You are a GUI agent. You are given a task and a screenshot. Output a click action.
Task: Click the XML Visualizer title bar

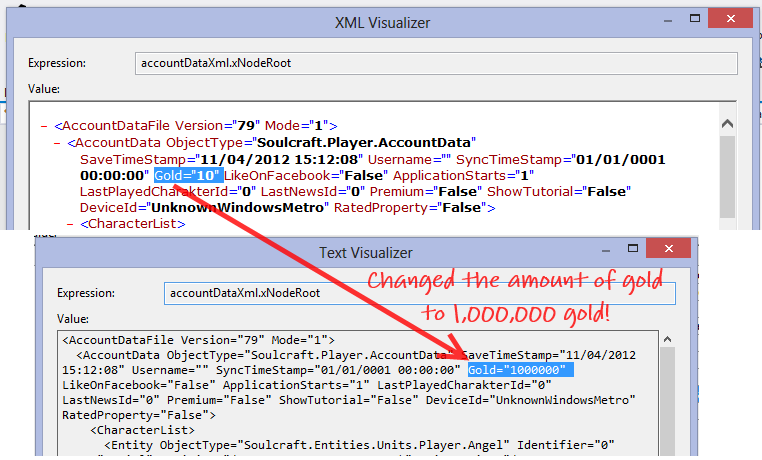pyautogui.click(x=382, y=23)
